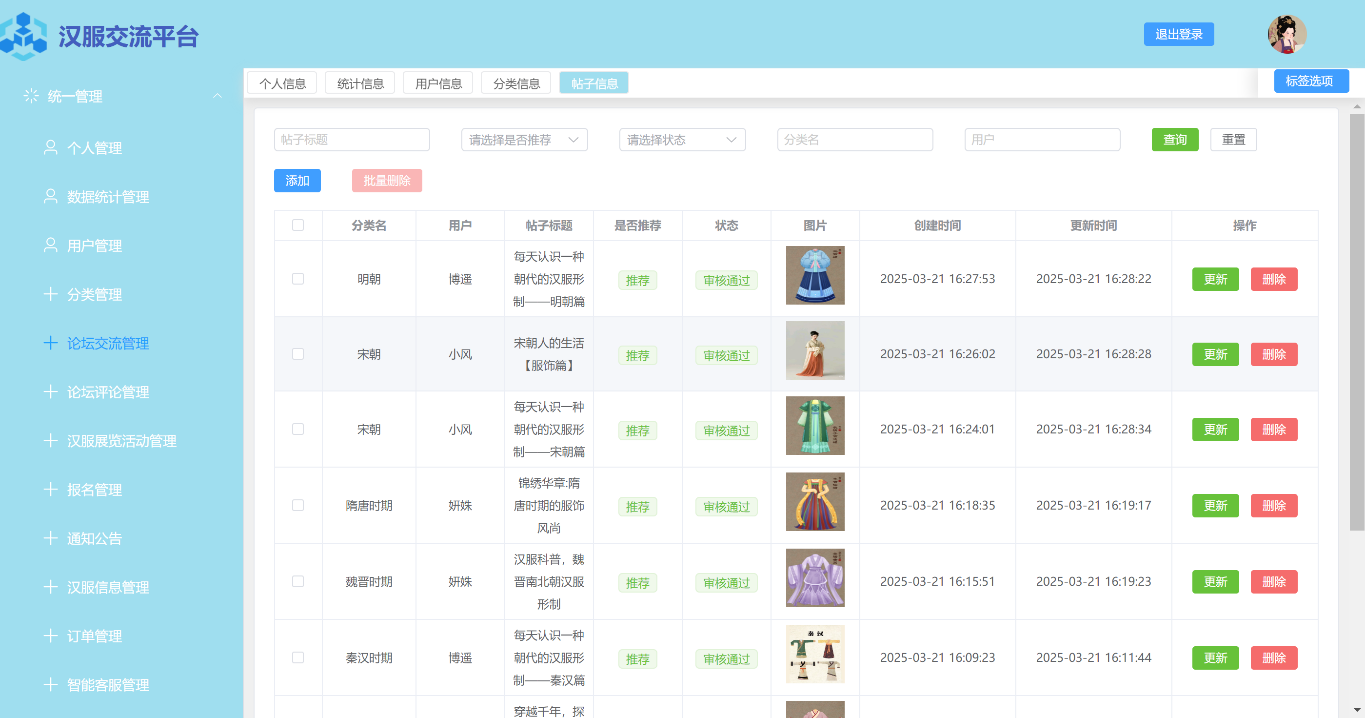Click plus icon next to 论坛交流管理

click(x=51, y=343)
